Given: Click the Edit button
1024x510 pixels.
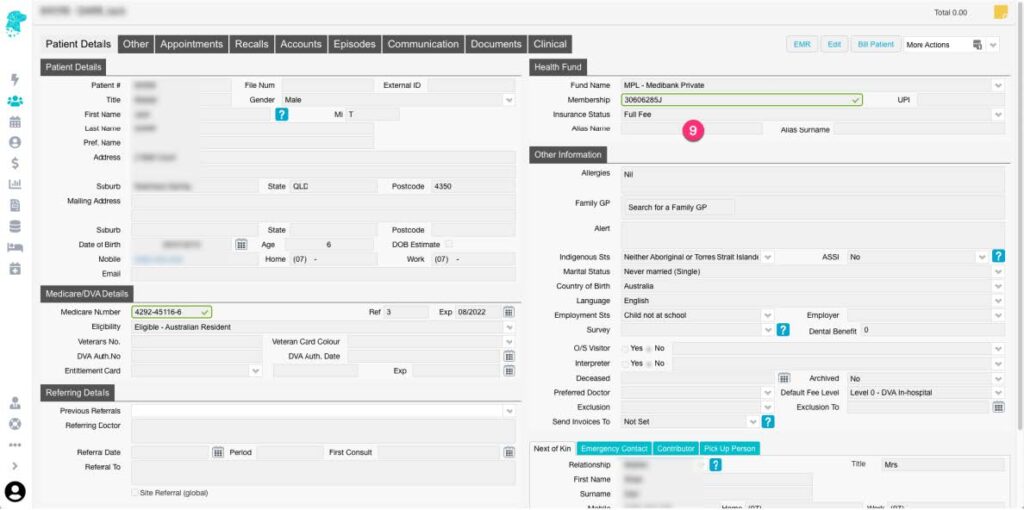Looking at the screenshot, I should tap(834, 44).
